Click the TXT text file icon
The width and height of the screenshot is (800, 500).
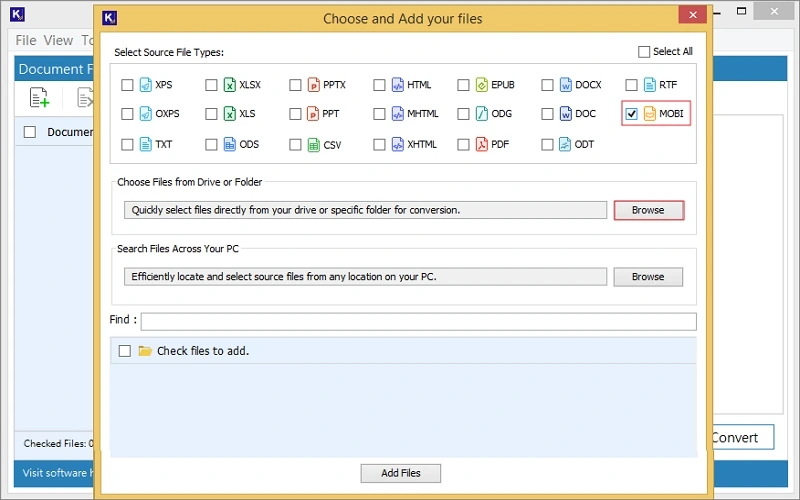[145, 144]
